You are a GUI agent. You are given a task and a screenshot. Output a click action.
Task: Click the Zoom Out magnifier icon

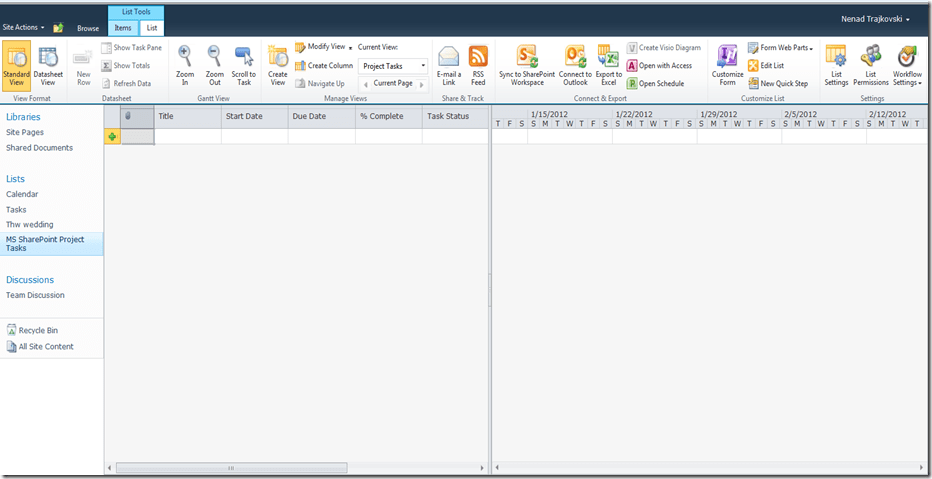click(214, 57)
